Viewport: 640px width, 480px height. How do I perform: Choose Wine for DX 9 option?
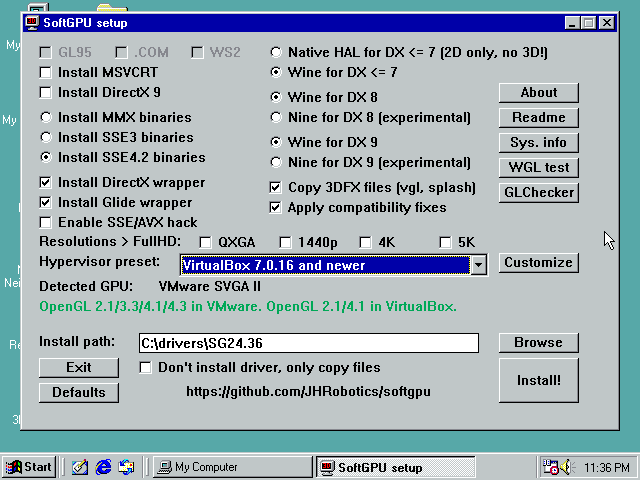tap(276, 142)
